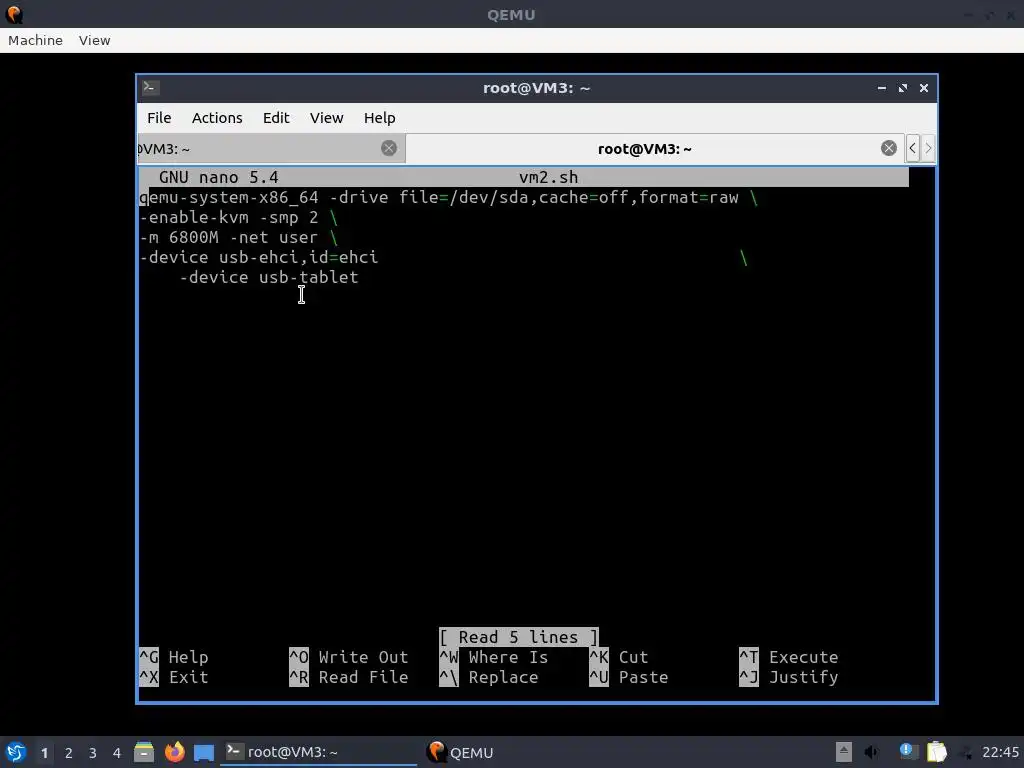The width and height of the screenshot is (1024, 768).
Task: Click the terminal icon in window title bar
Action: [150, 88]
